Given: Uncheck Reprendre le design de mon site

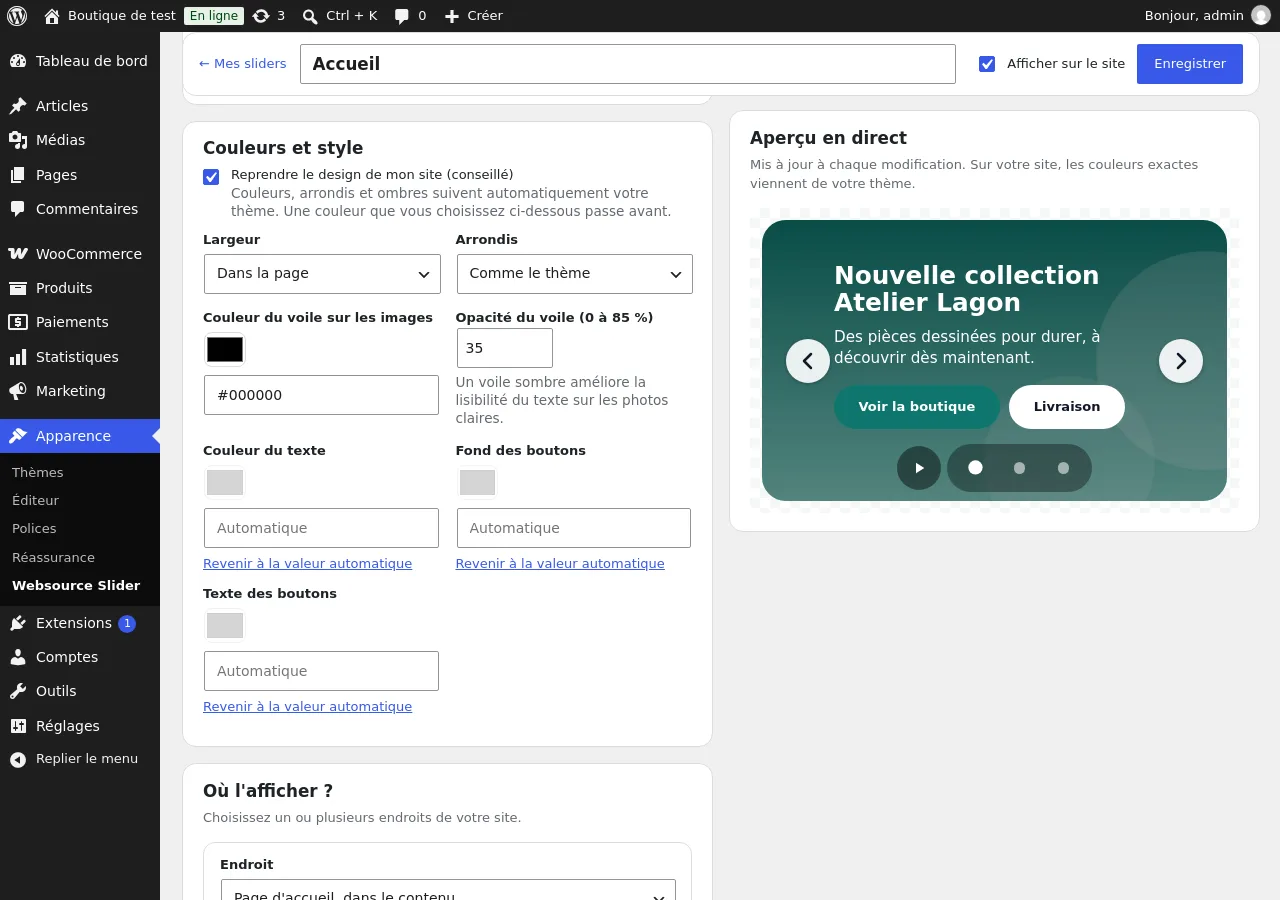Looking at the screenshot, I should (211, 177).
